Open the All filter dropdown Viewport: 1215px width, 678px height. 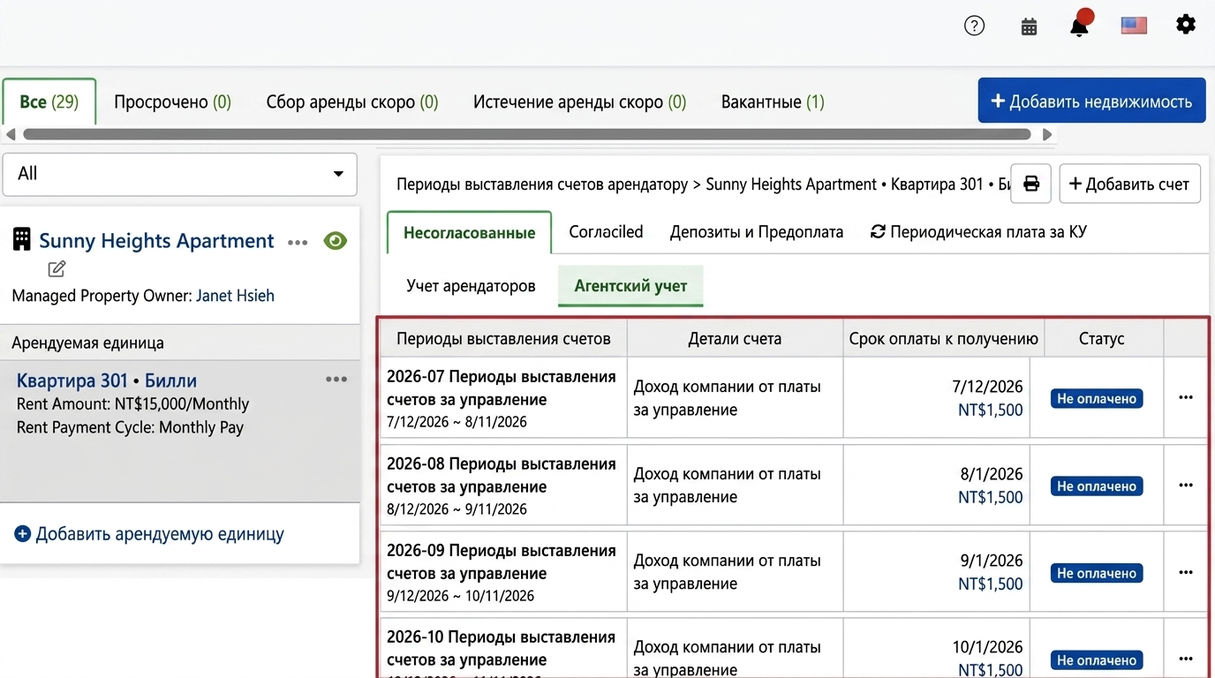(180, 174)
